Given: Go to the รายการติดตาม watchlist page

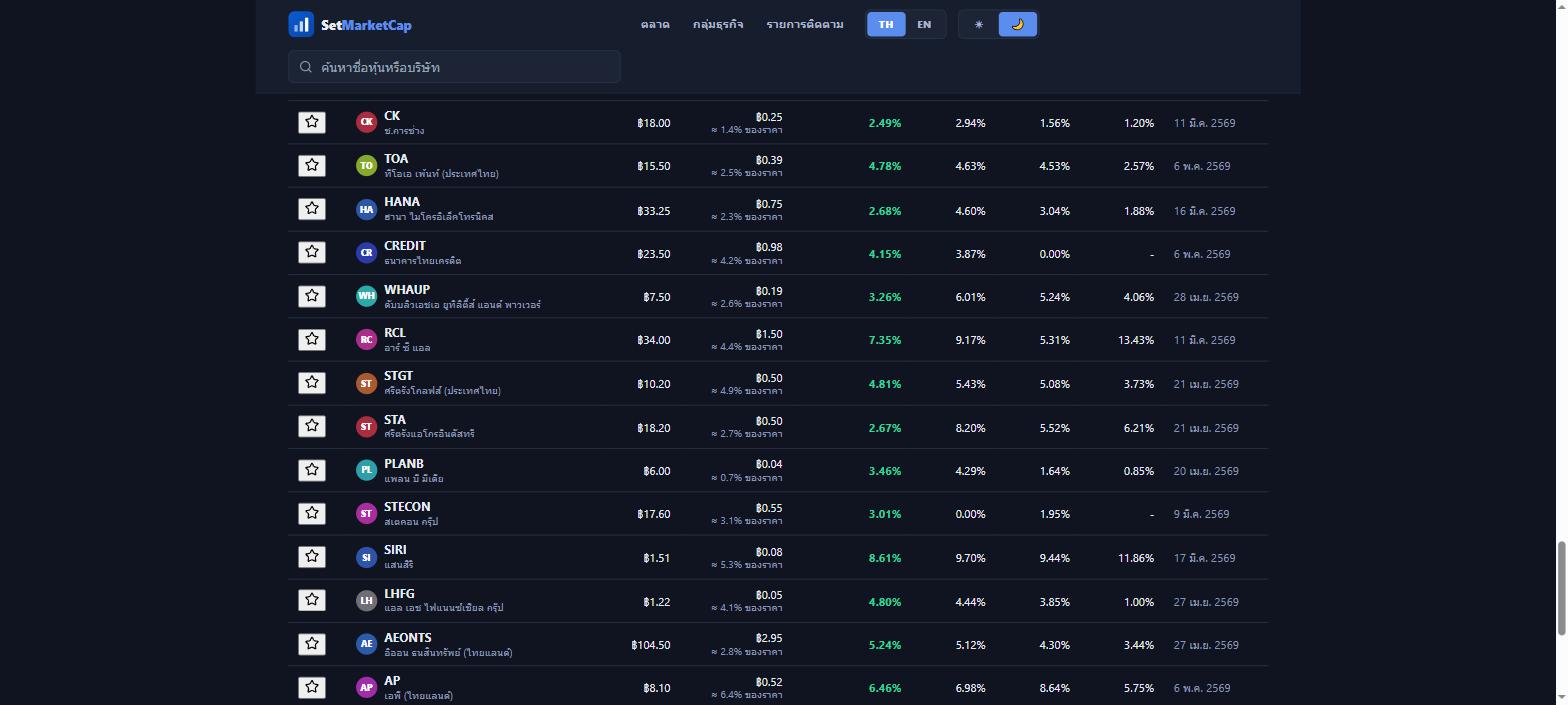Looking at the screenshot, I should click(x=805, y=24).
